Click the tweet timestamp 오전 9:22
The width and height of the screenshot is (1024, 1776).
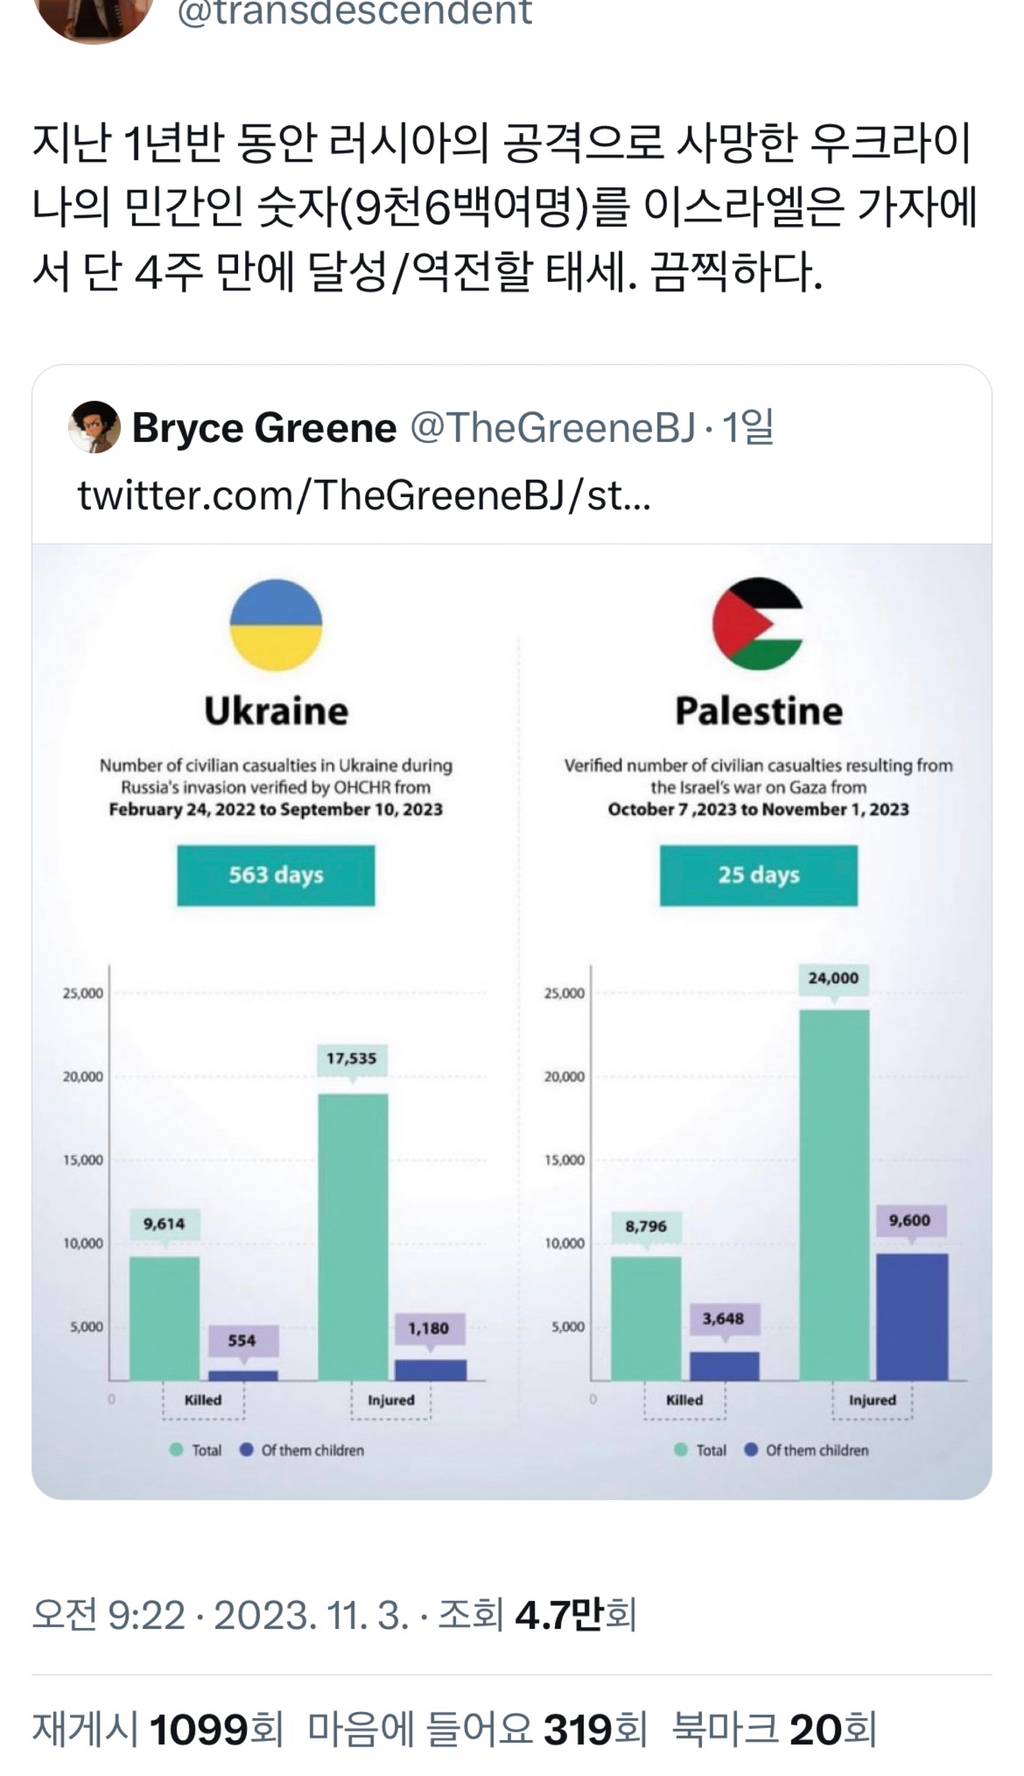109,1615
